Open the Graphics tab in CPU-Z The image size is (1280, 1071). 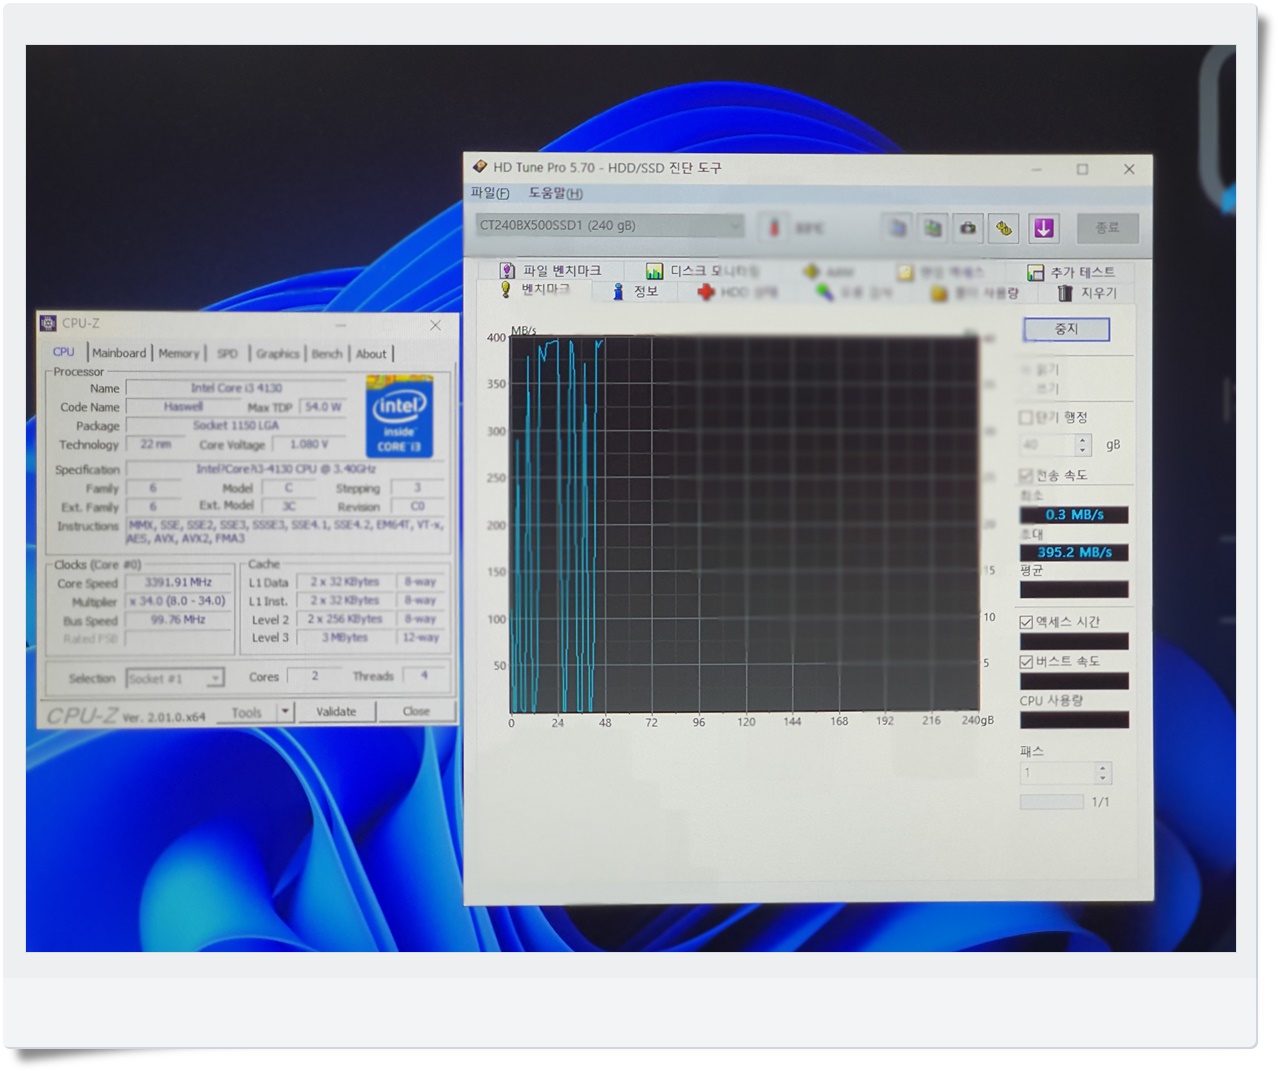click(x=277, y=353)
